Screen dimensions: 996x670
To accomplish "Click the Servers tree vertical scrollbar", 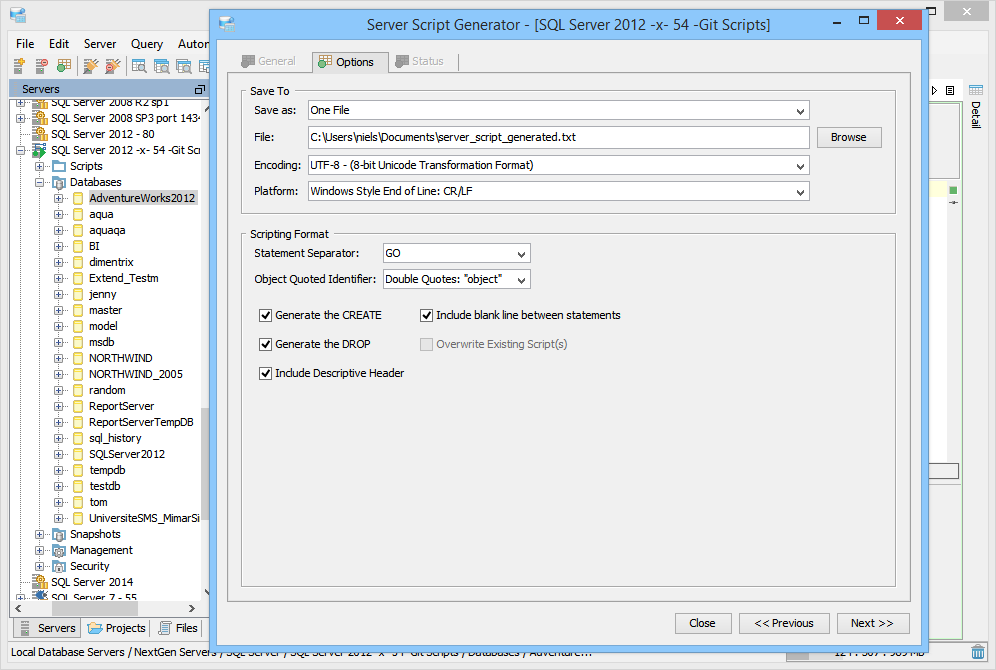I will (x=205, y=464).
